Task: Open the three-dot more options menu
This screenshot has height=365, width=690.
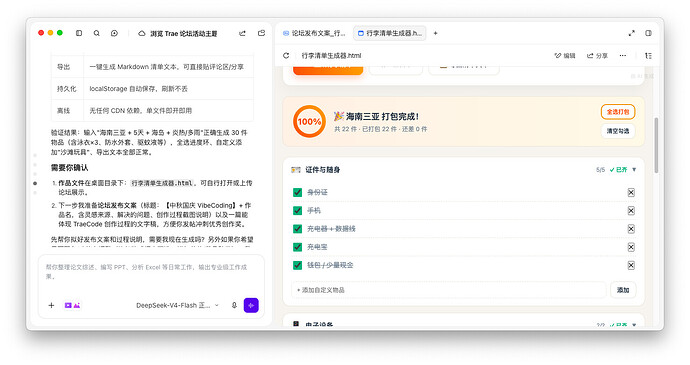Action: pyautogui.click(x=623, y=55)
